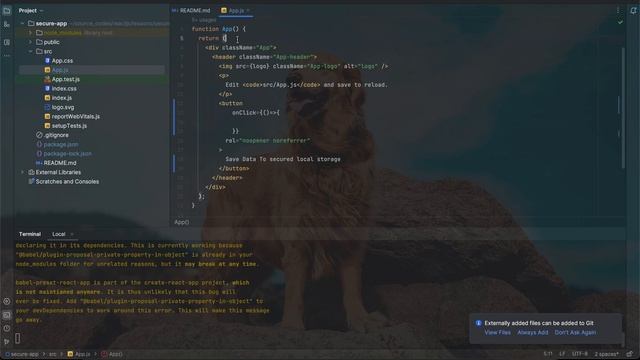
Task: Expand the node_modules folder
Action: pos(31,33)
